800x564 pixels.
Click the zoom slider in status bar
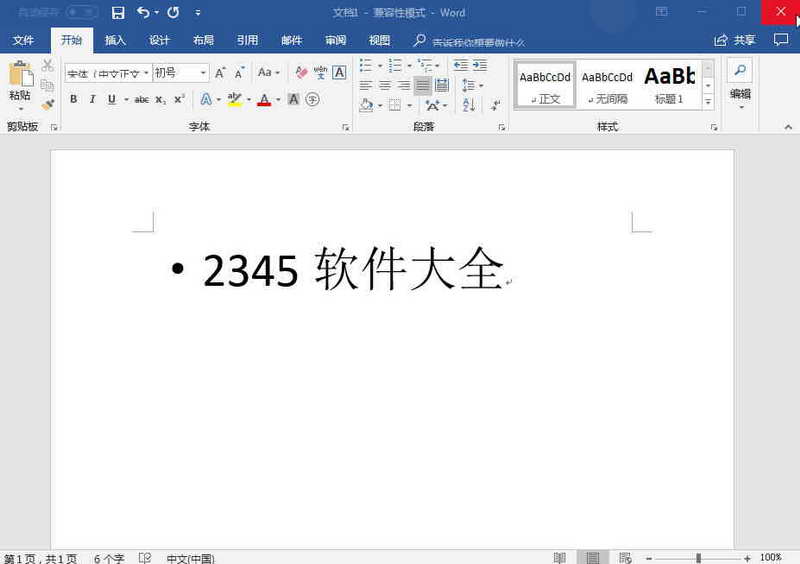[x=698, y=558]
